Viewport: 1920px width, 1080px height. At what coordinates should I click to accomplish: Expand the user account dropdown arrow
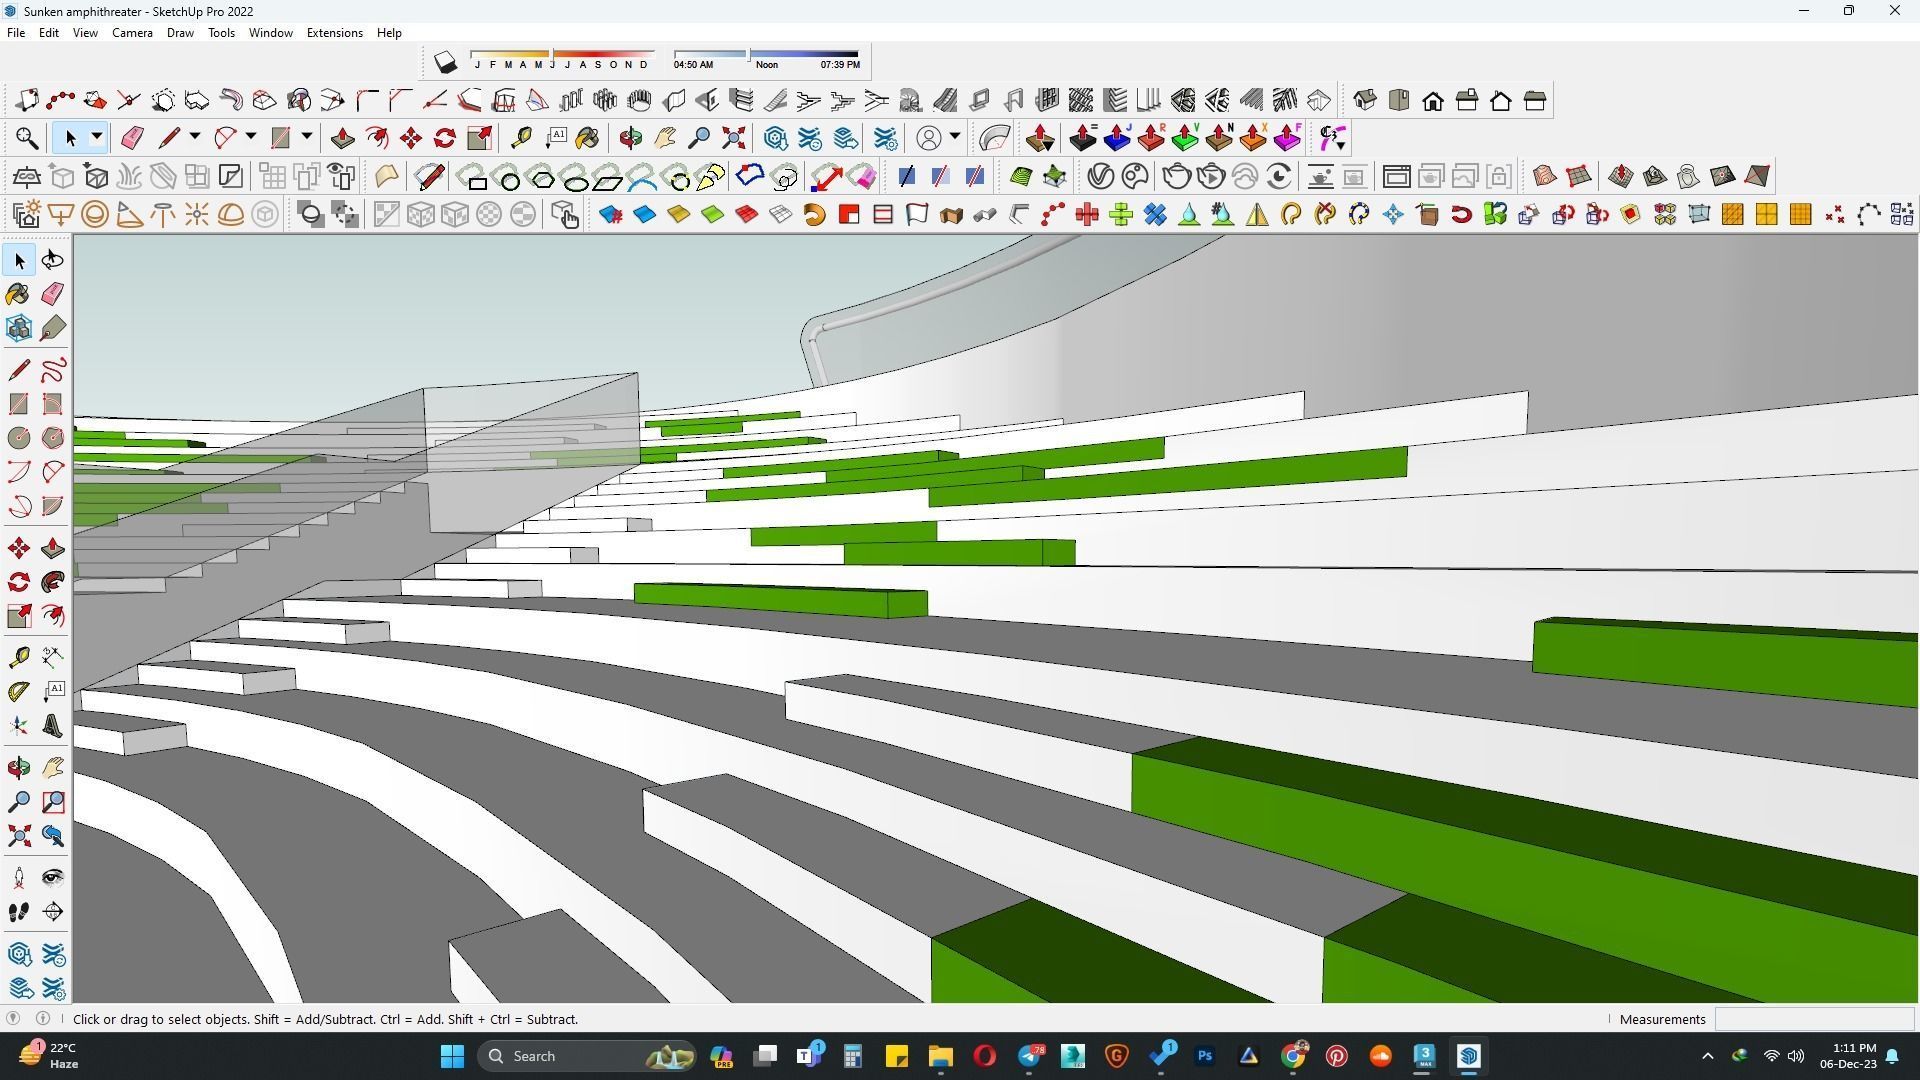pyautogui.click(x=955, y=137)
